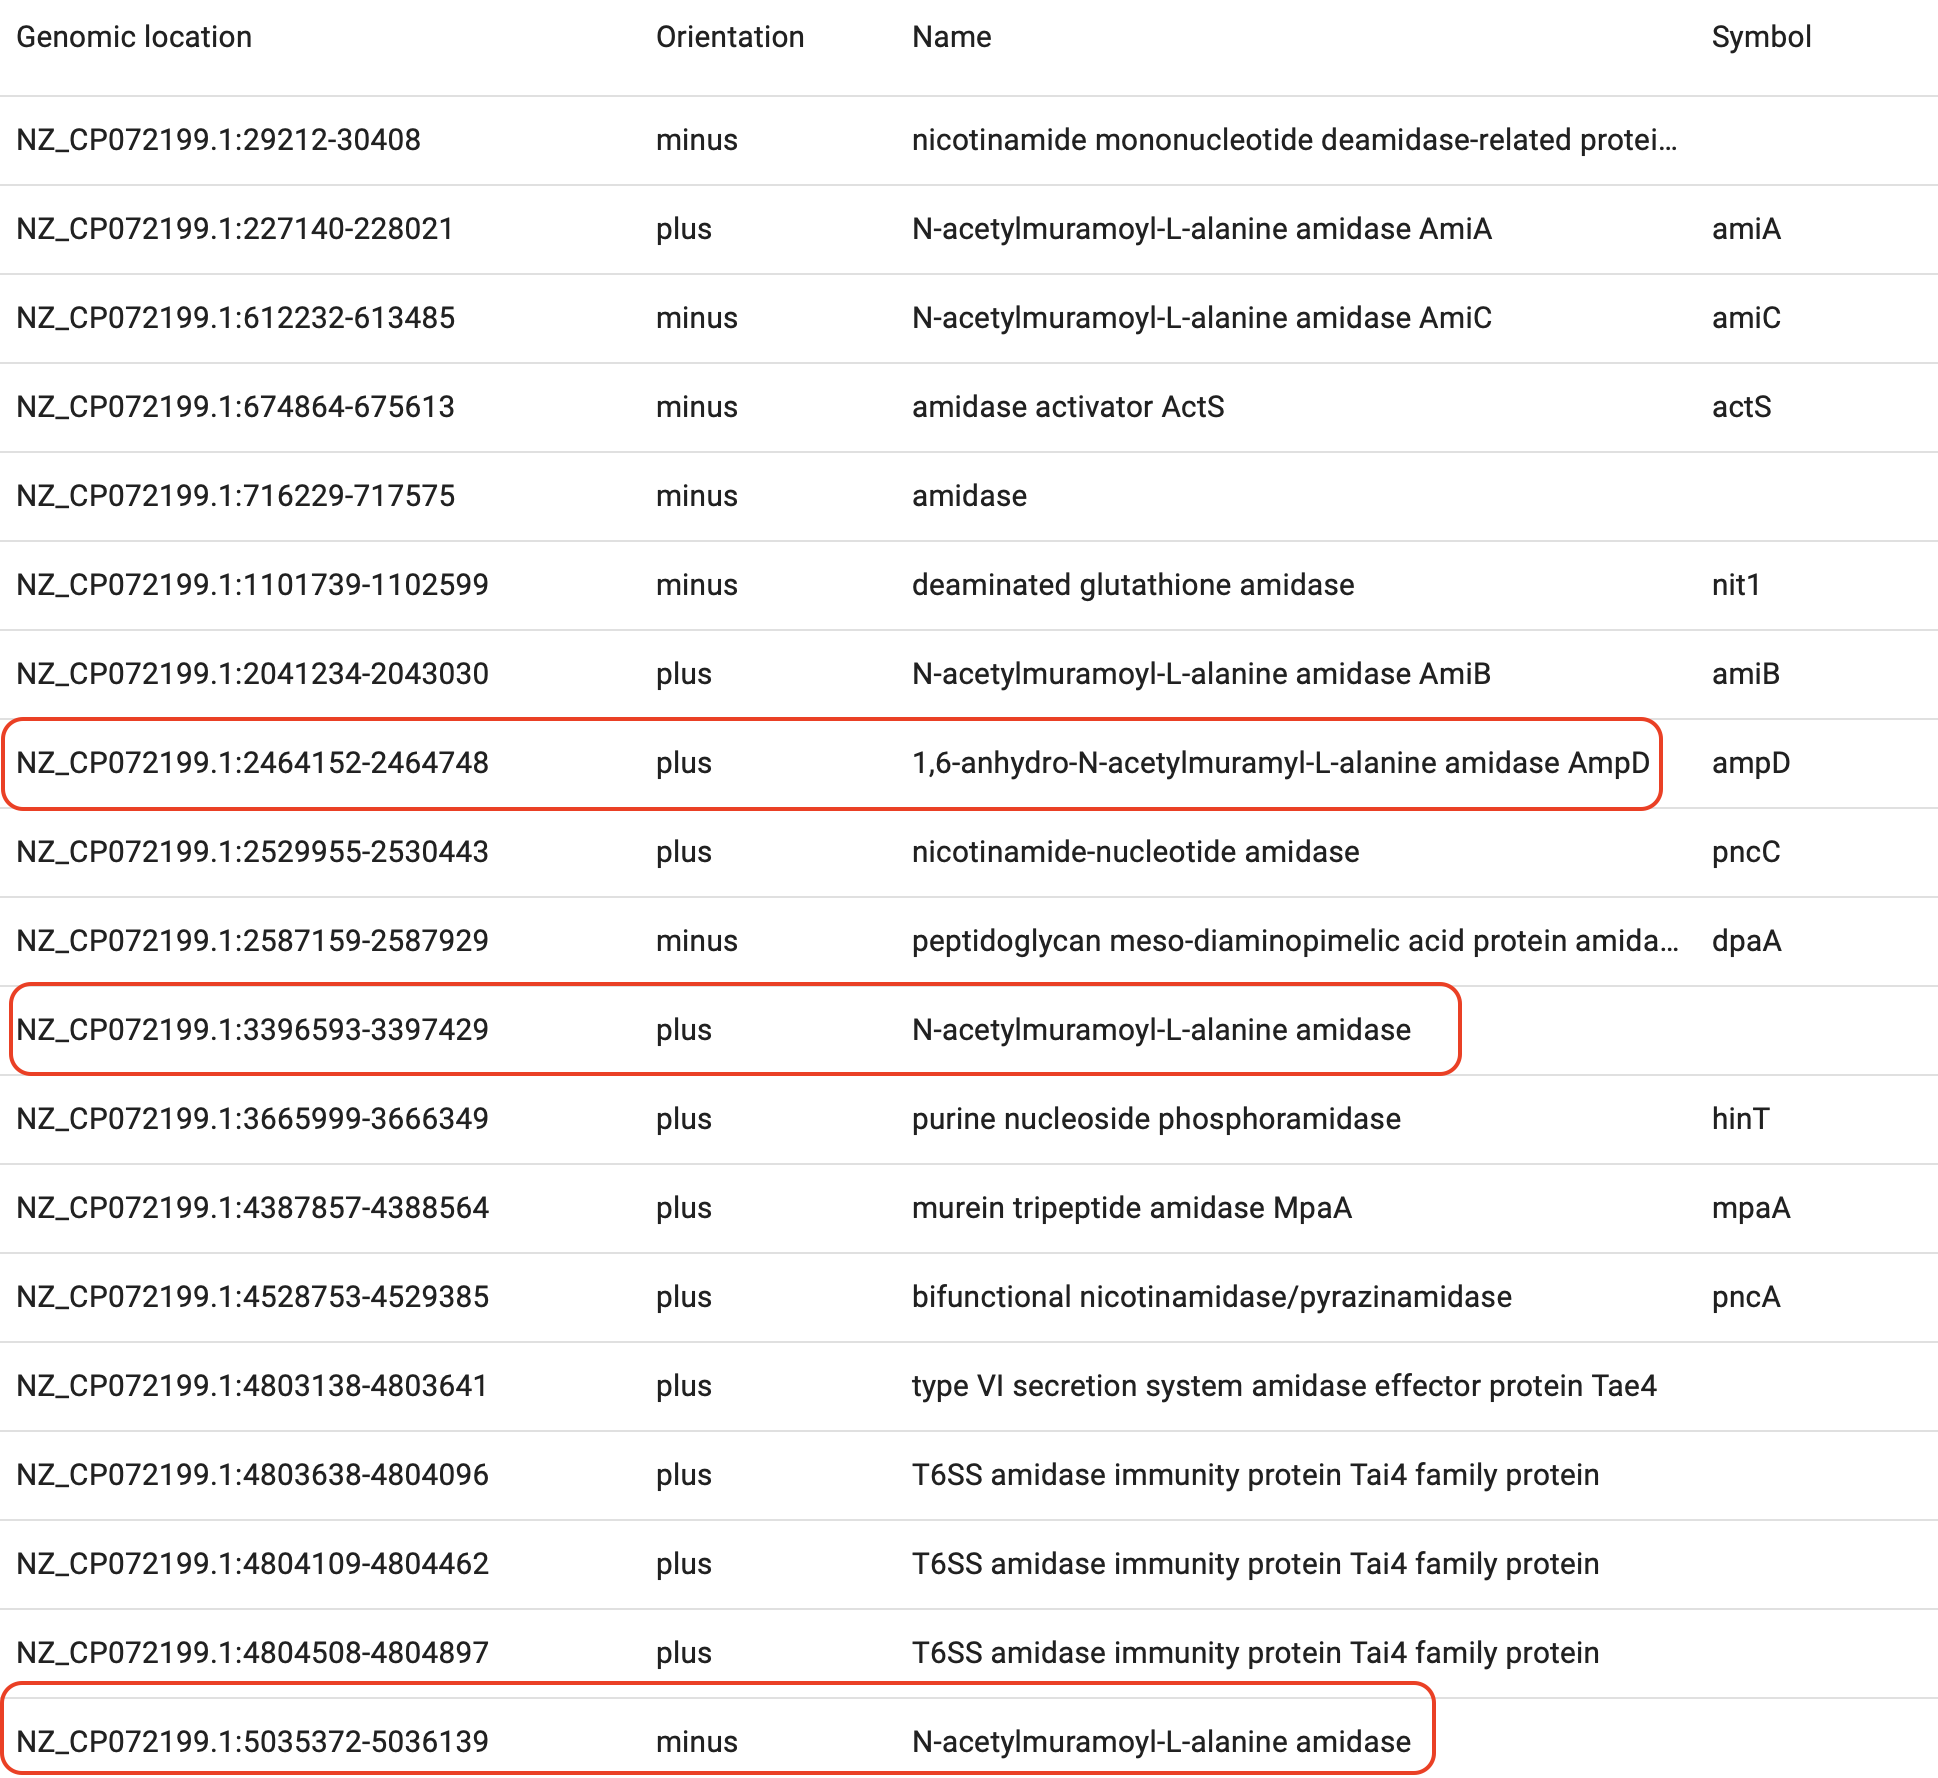This screenshot has height=1778, width=1938.
Task: Select nicotinamide-nucleotide amidase row name
Action: tap(1135, 852)
